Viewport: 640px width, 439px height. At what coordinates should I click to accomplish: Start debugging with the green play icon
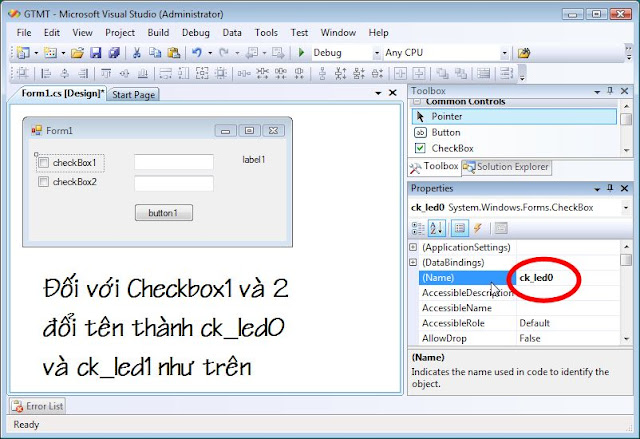pos(301,53)
